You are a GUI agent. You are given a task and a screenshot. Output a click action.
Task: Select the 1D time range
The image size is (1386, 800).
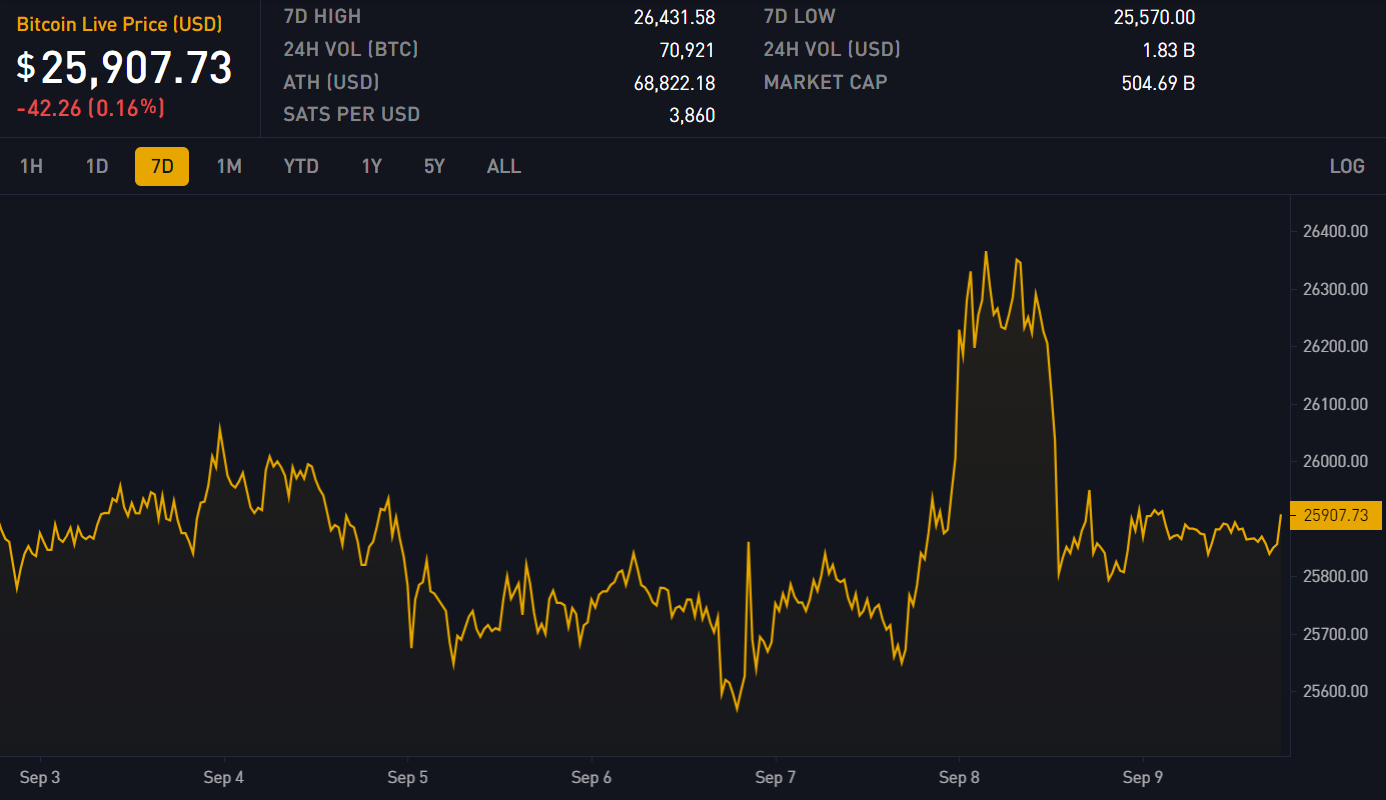point(97,166)
